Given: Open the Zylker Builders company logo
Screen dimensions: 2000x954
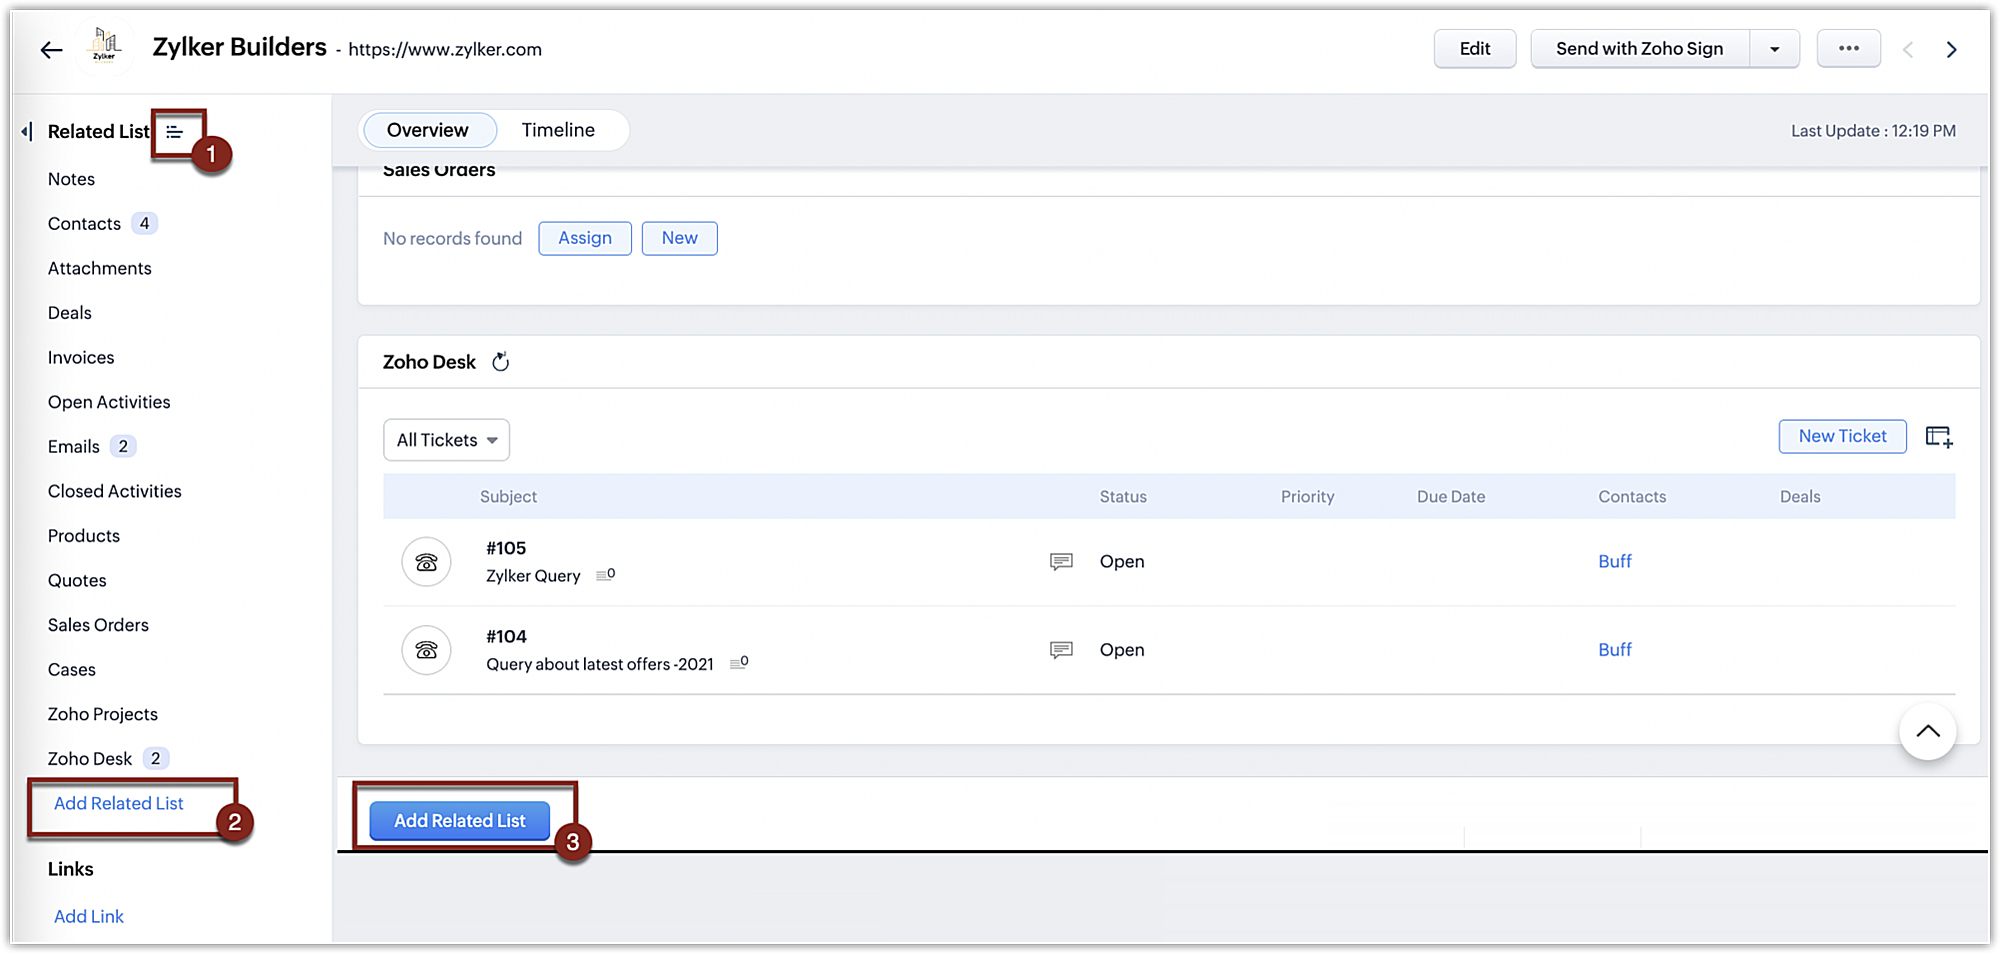Looking at the screenshot, I should pyautogui.click(x=105, y=46).
